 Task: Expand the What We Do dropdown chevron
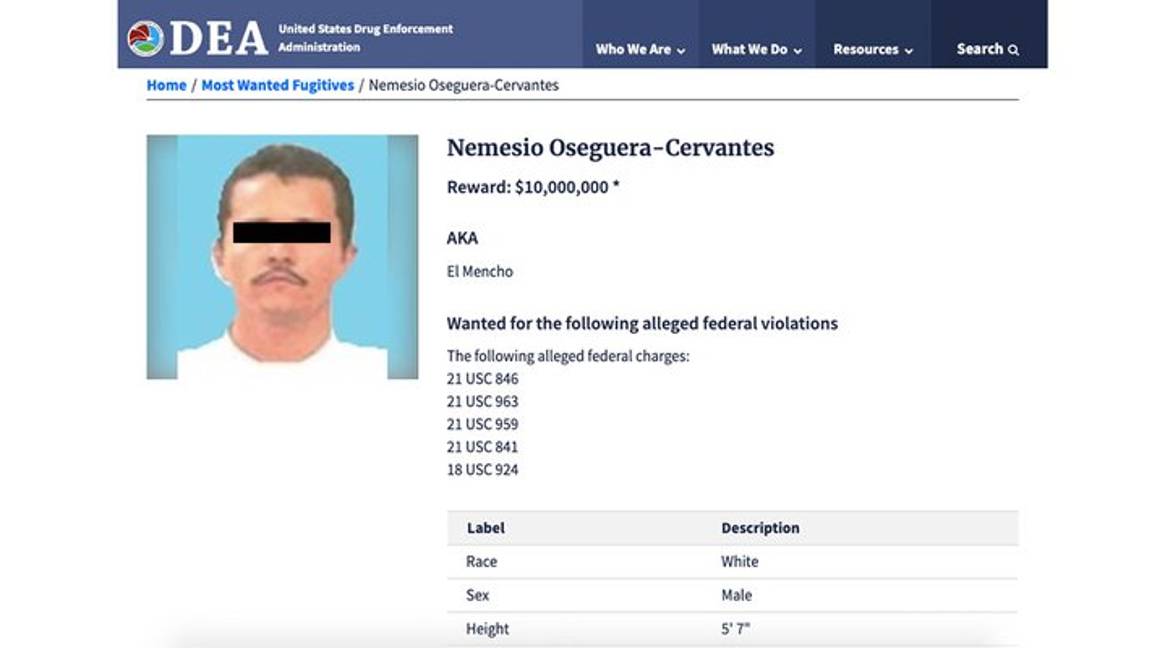[798, 48]
